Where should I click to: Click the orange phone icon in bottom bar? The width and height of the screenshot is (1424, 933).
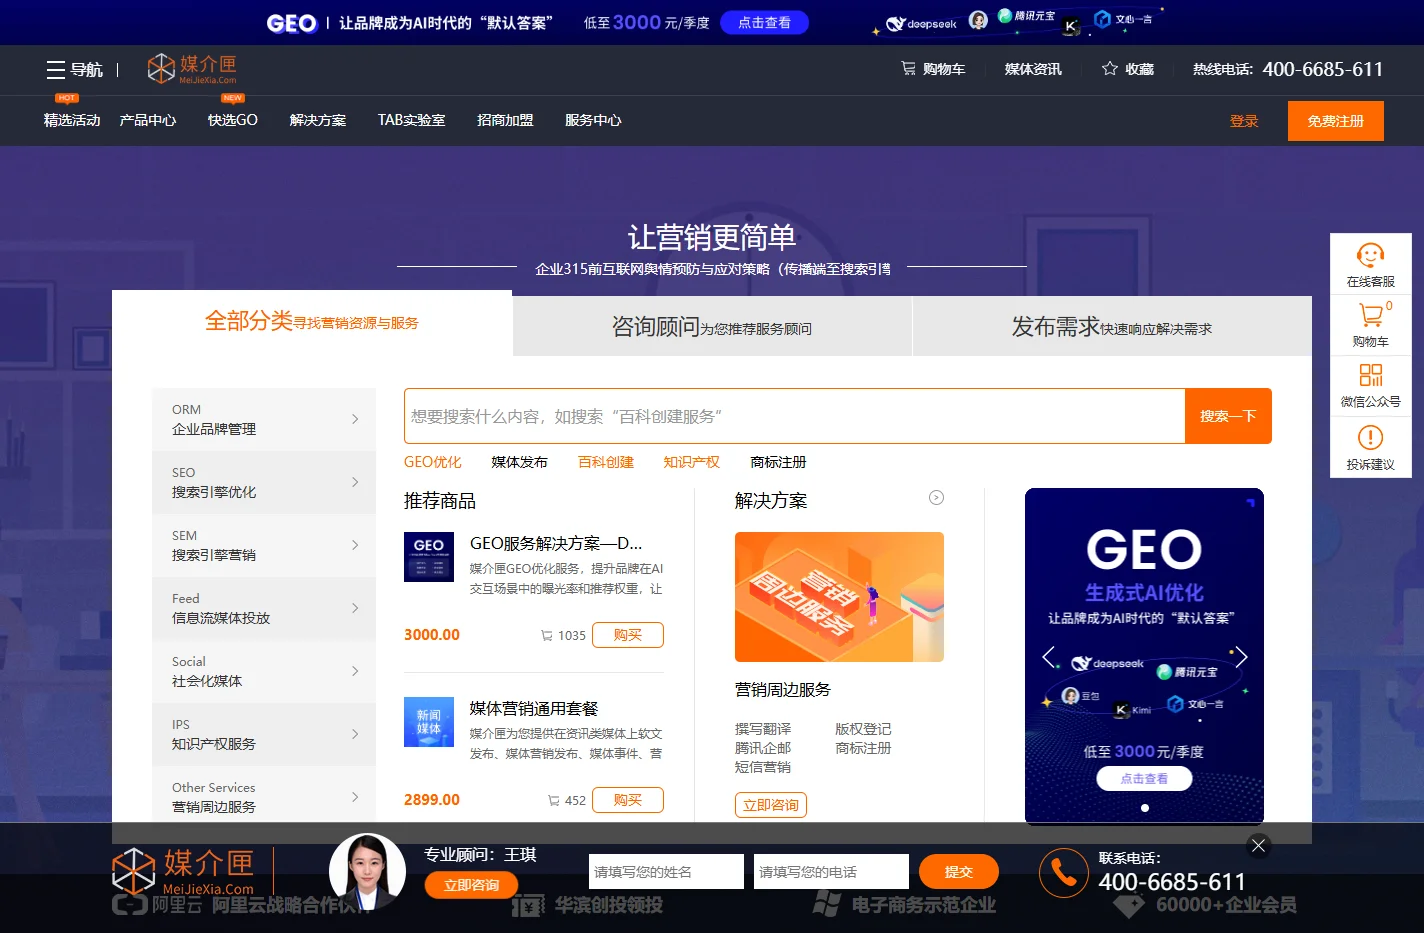click(x=1063, y=872)
